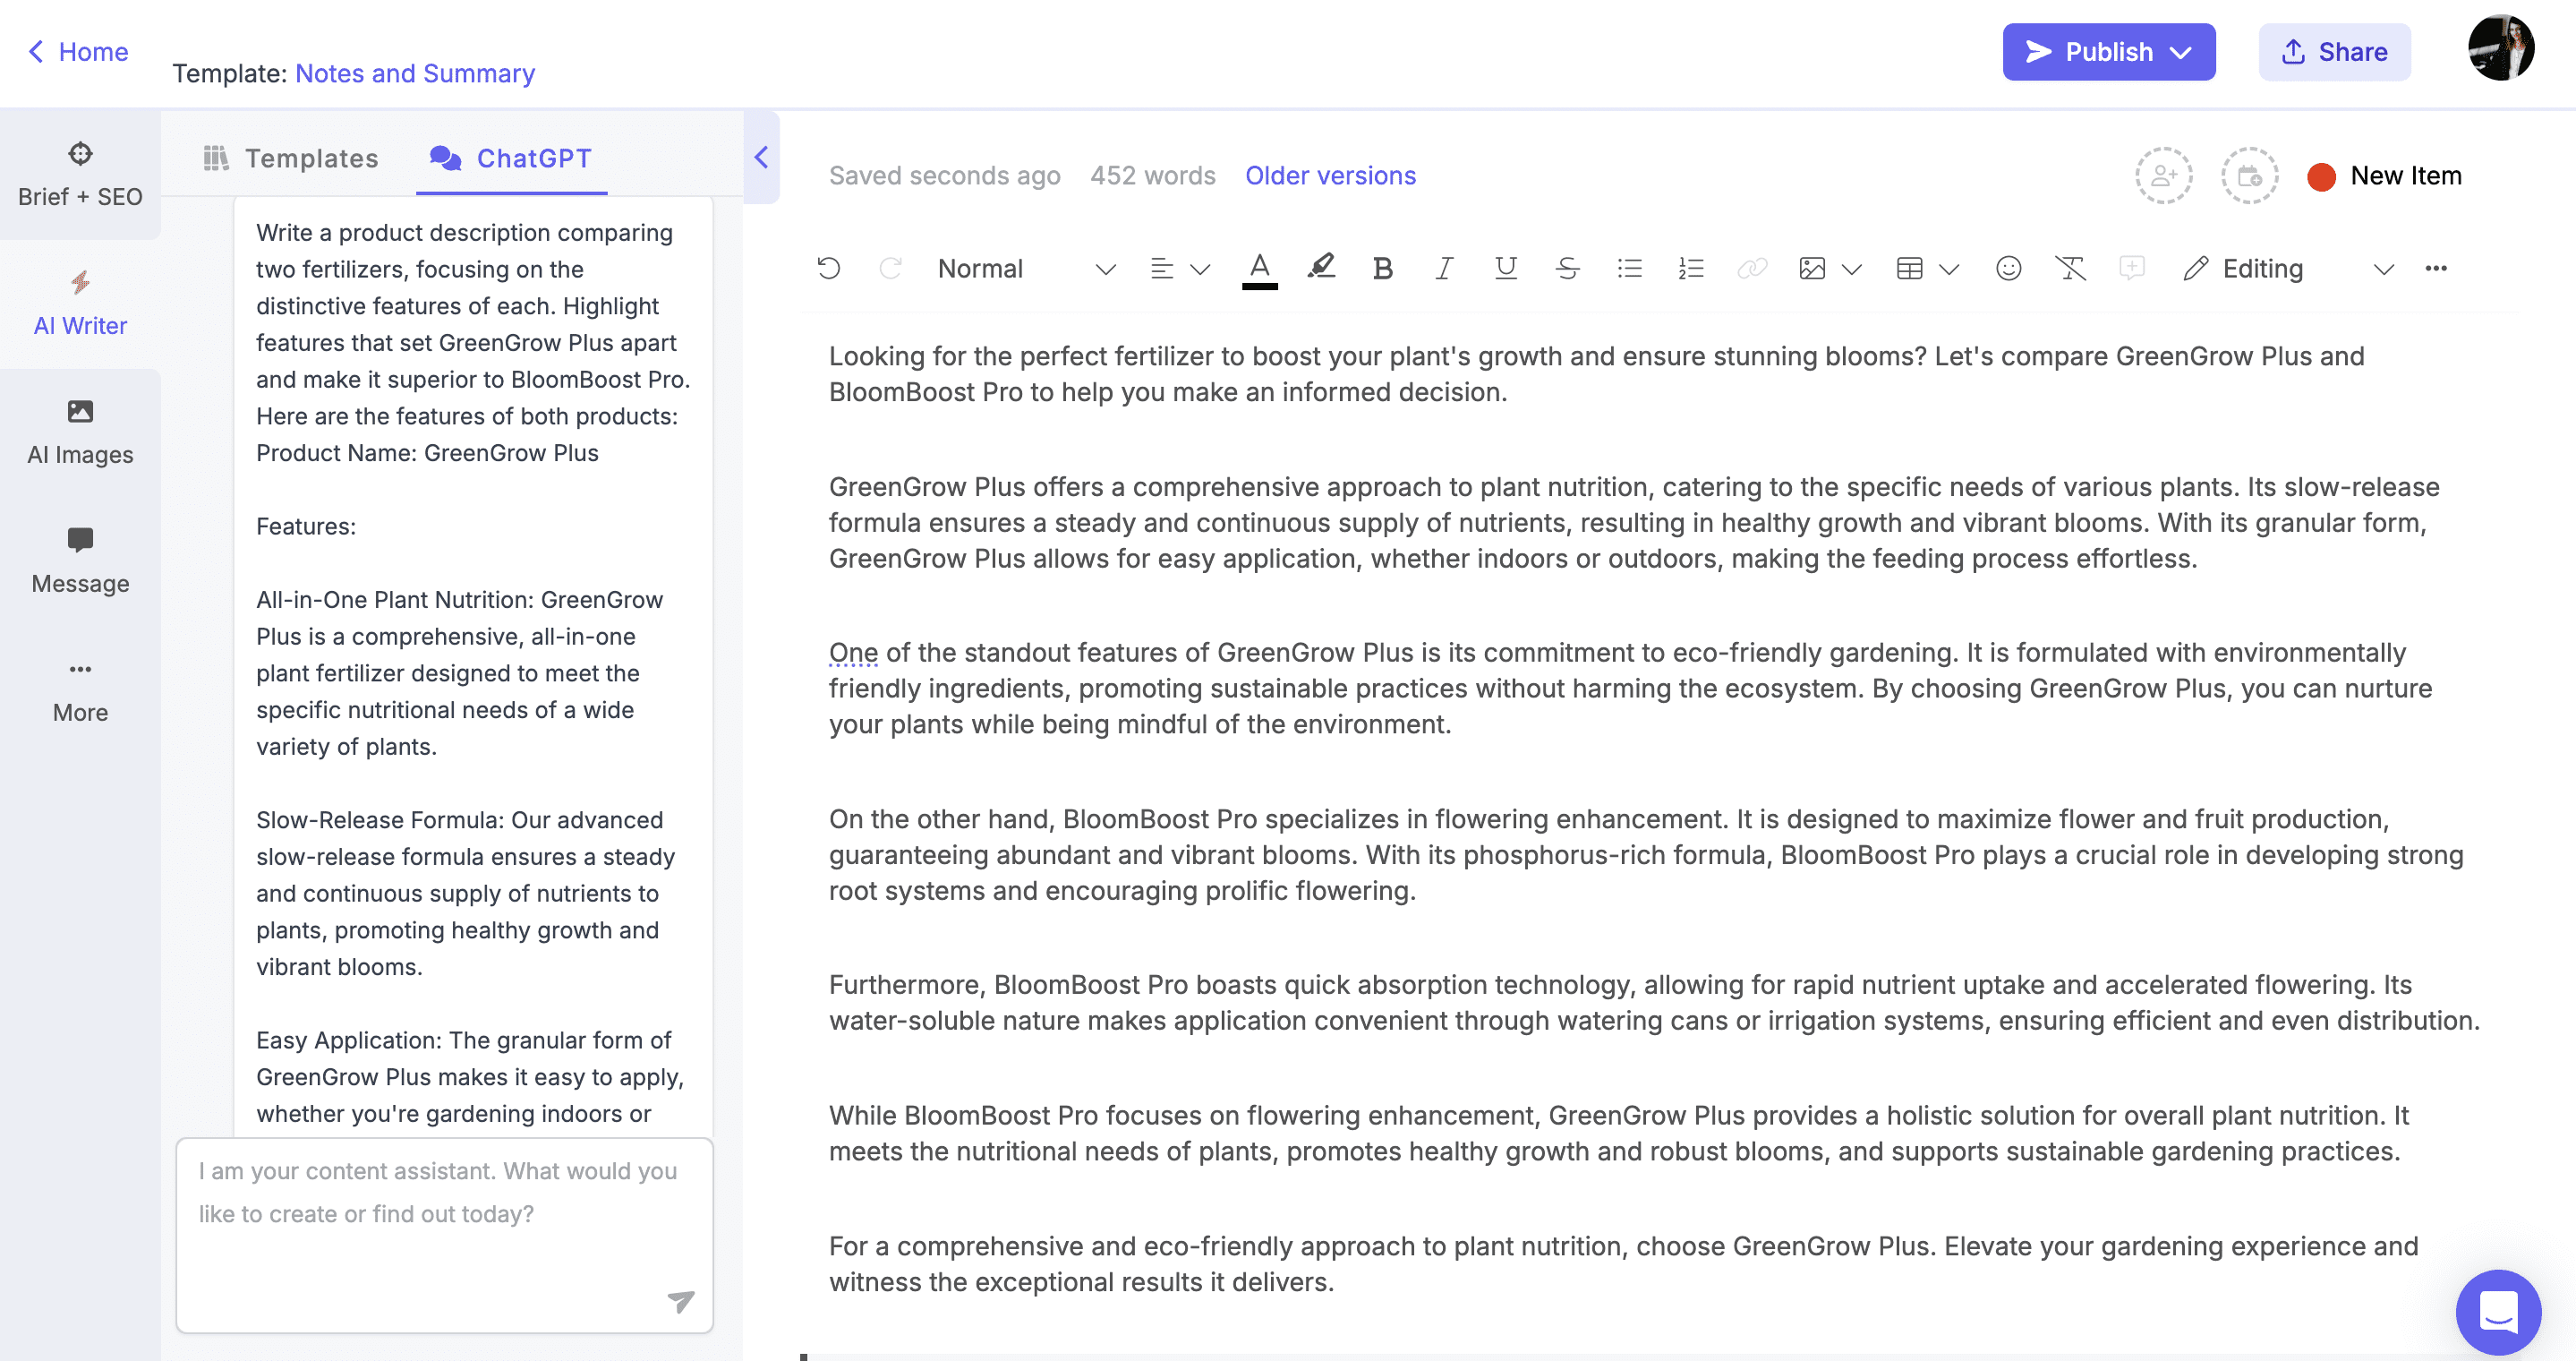Click the Share button
Image resolution: width=2576 pixels, height=1361 pixels.
[2334, 52]
